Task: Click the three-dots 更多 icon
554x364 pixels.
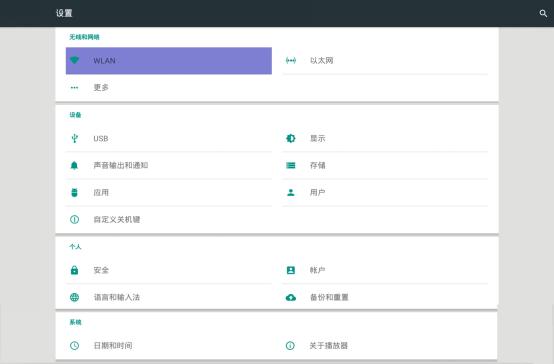Action: [74, 88]
